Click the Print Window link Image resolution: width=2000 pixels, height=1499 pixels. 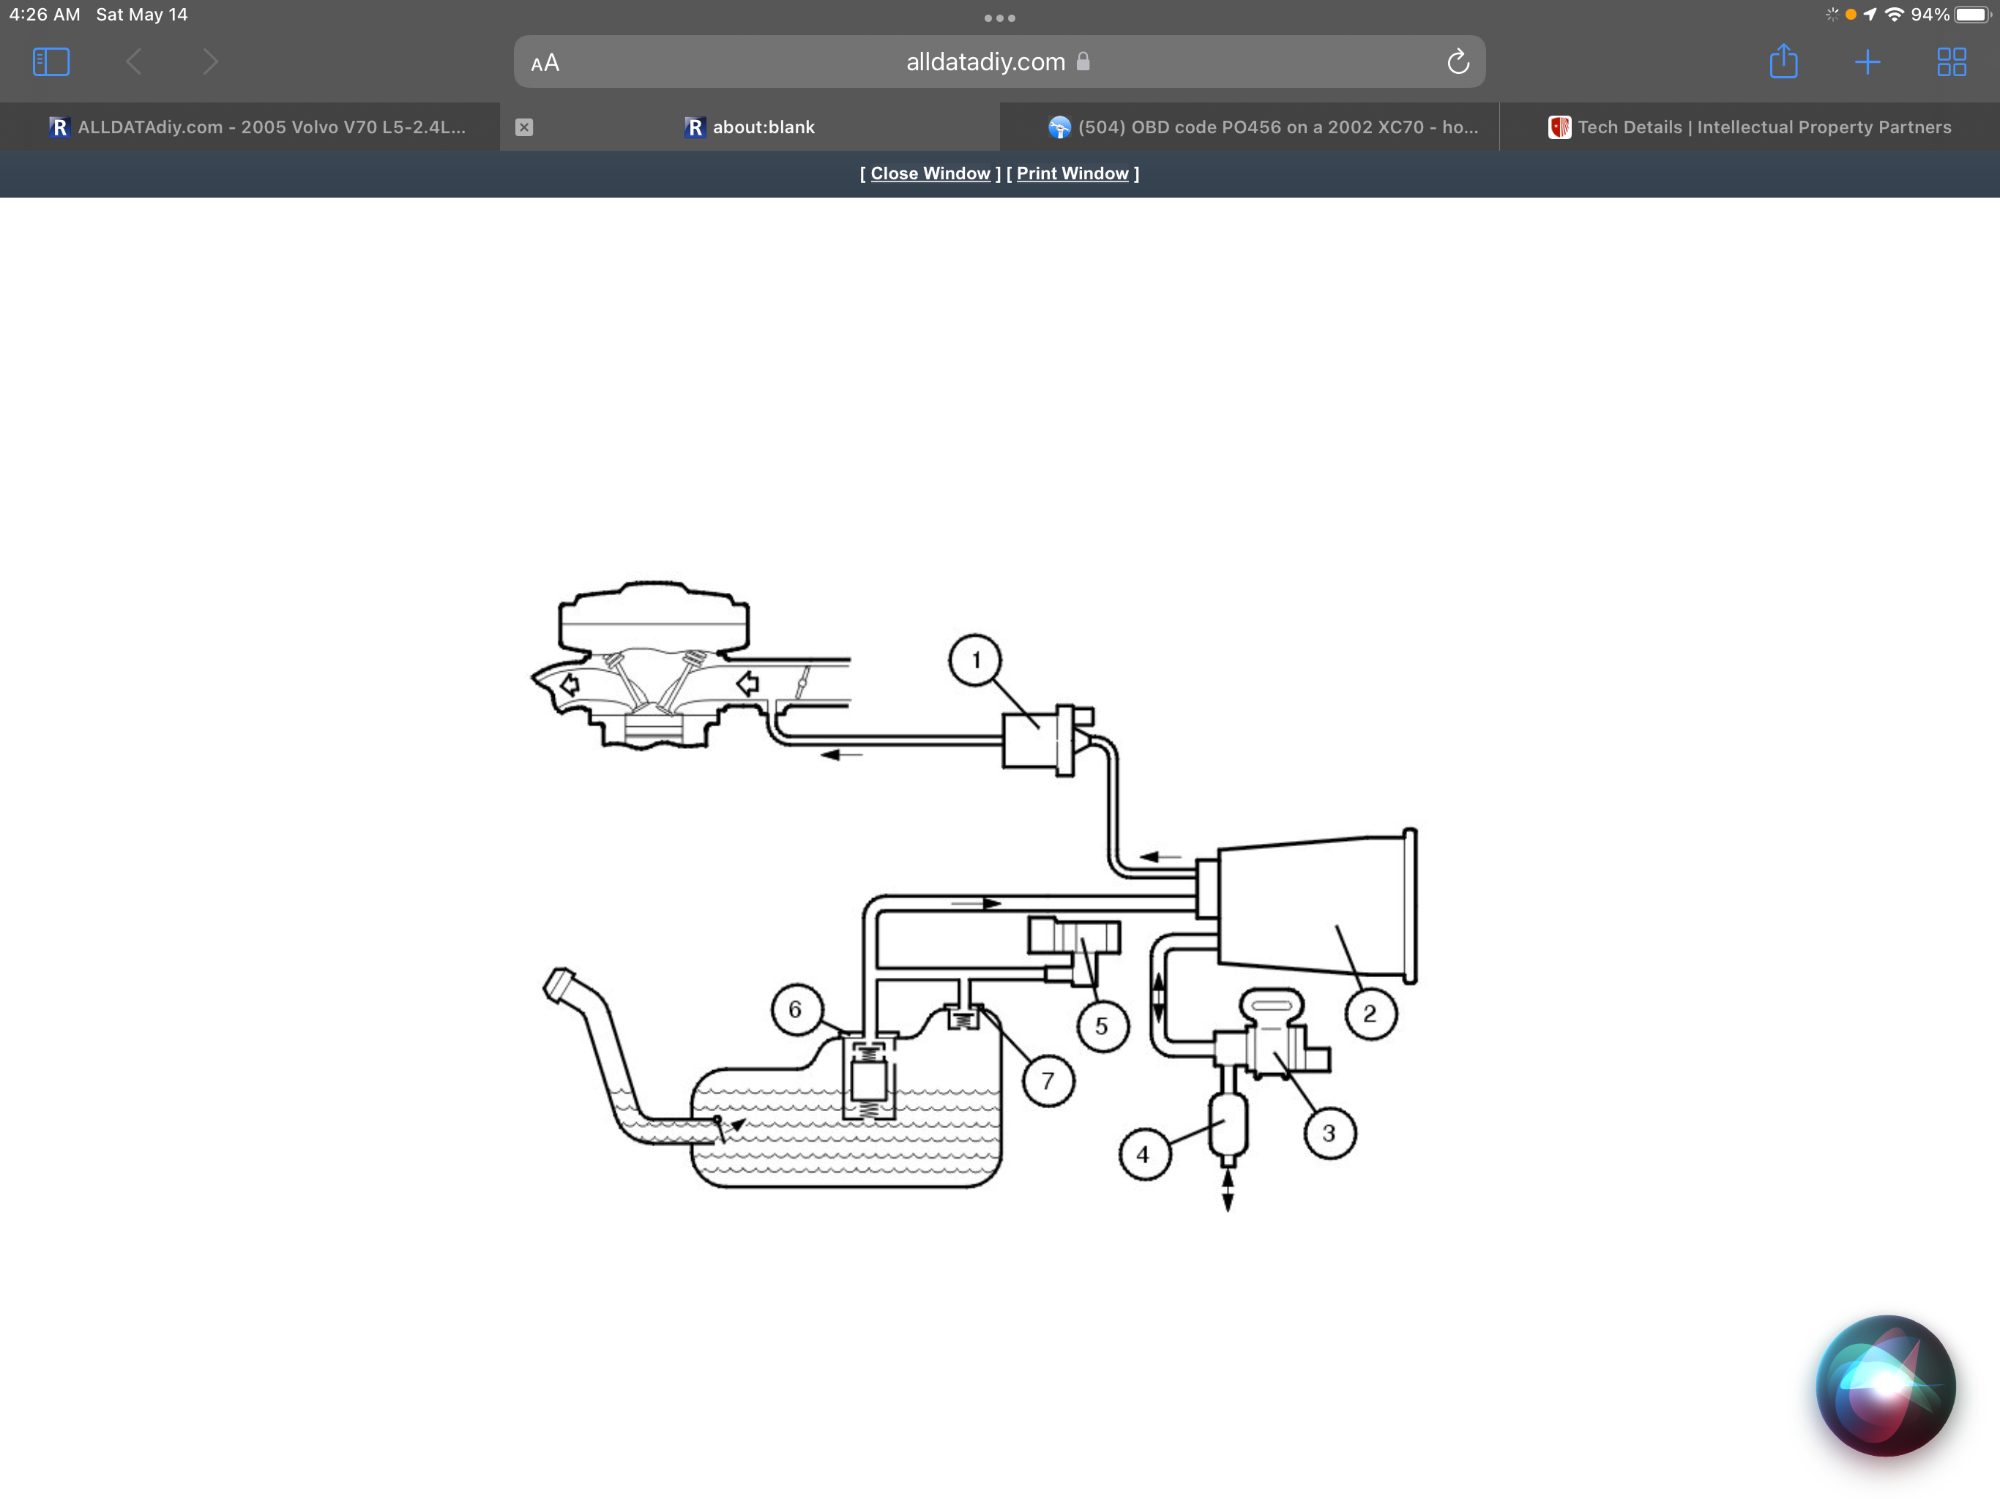[1072, 173]
